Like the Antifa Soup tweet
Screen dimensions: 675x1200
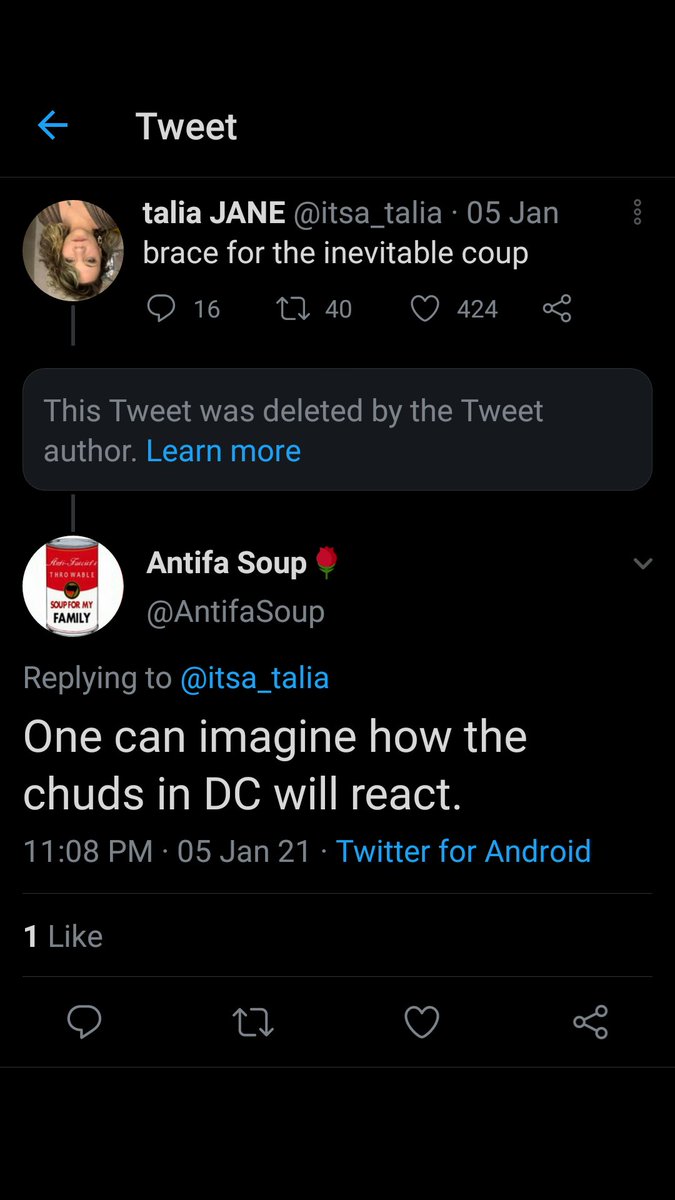[x=421, y=1021]
